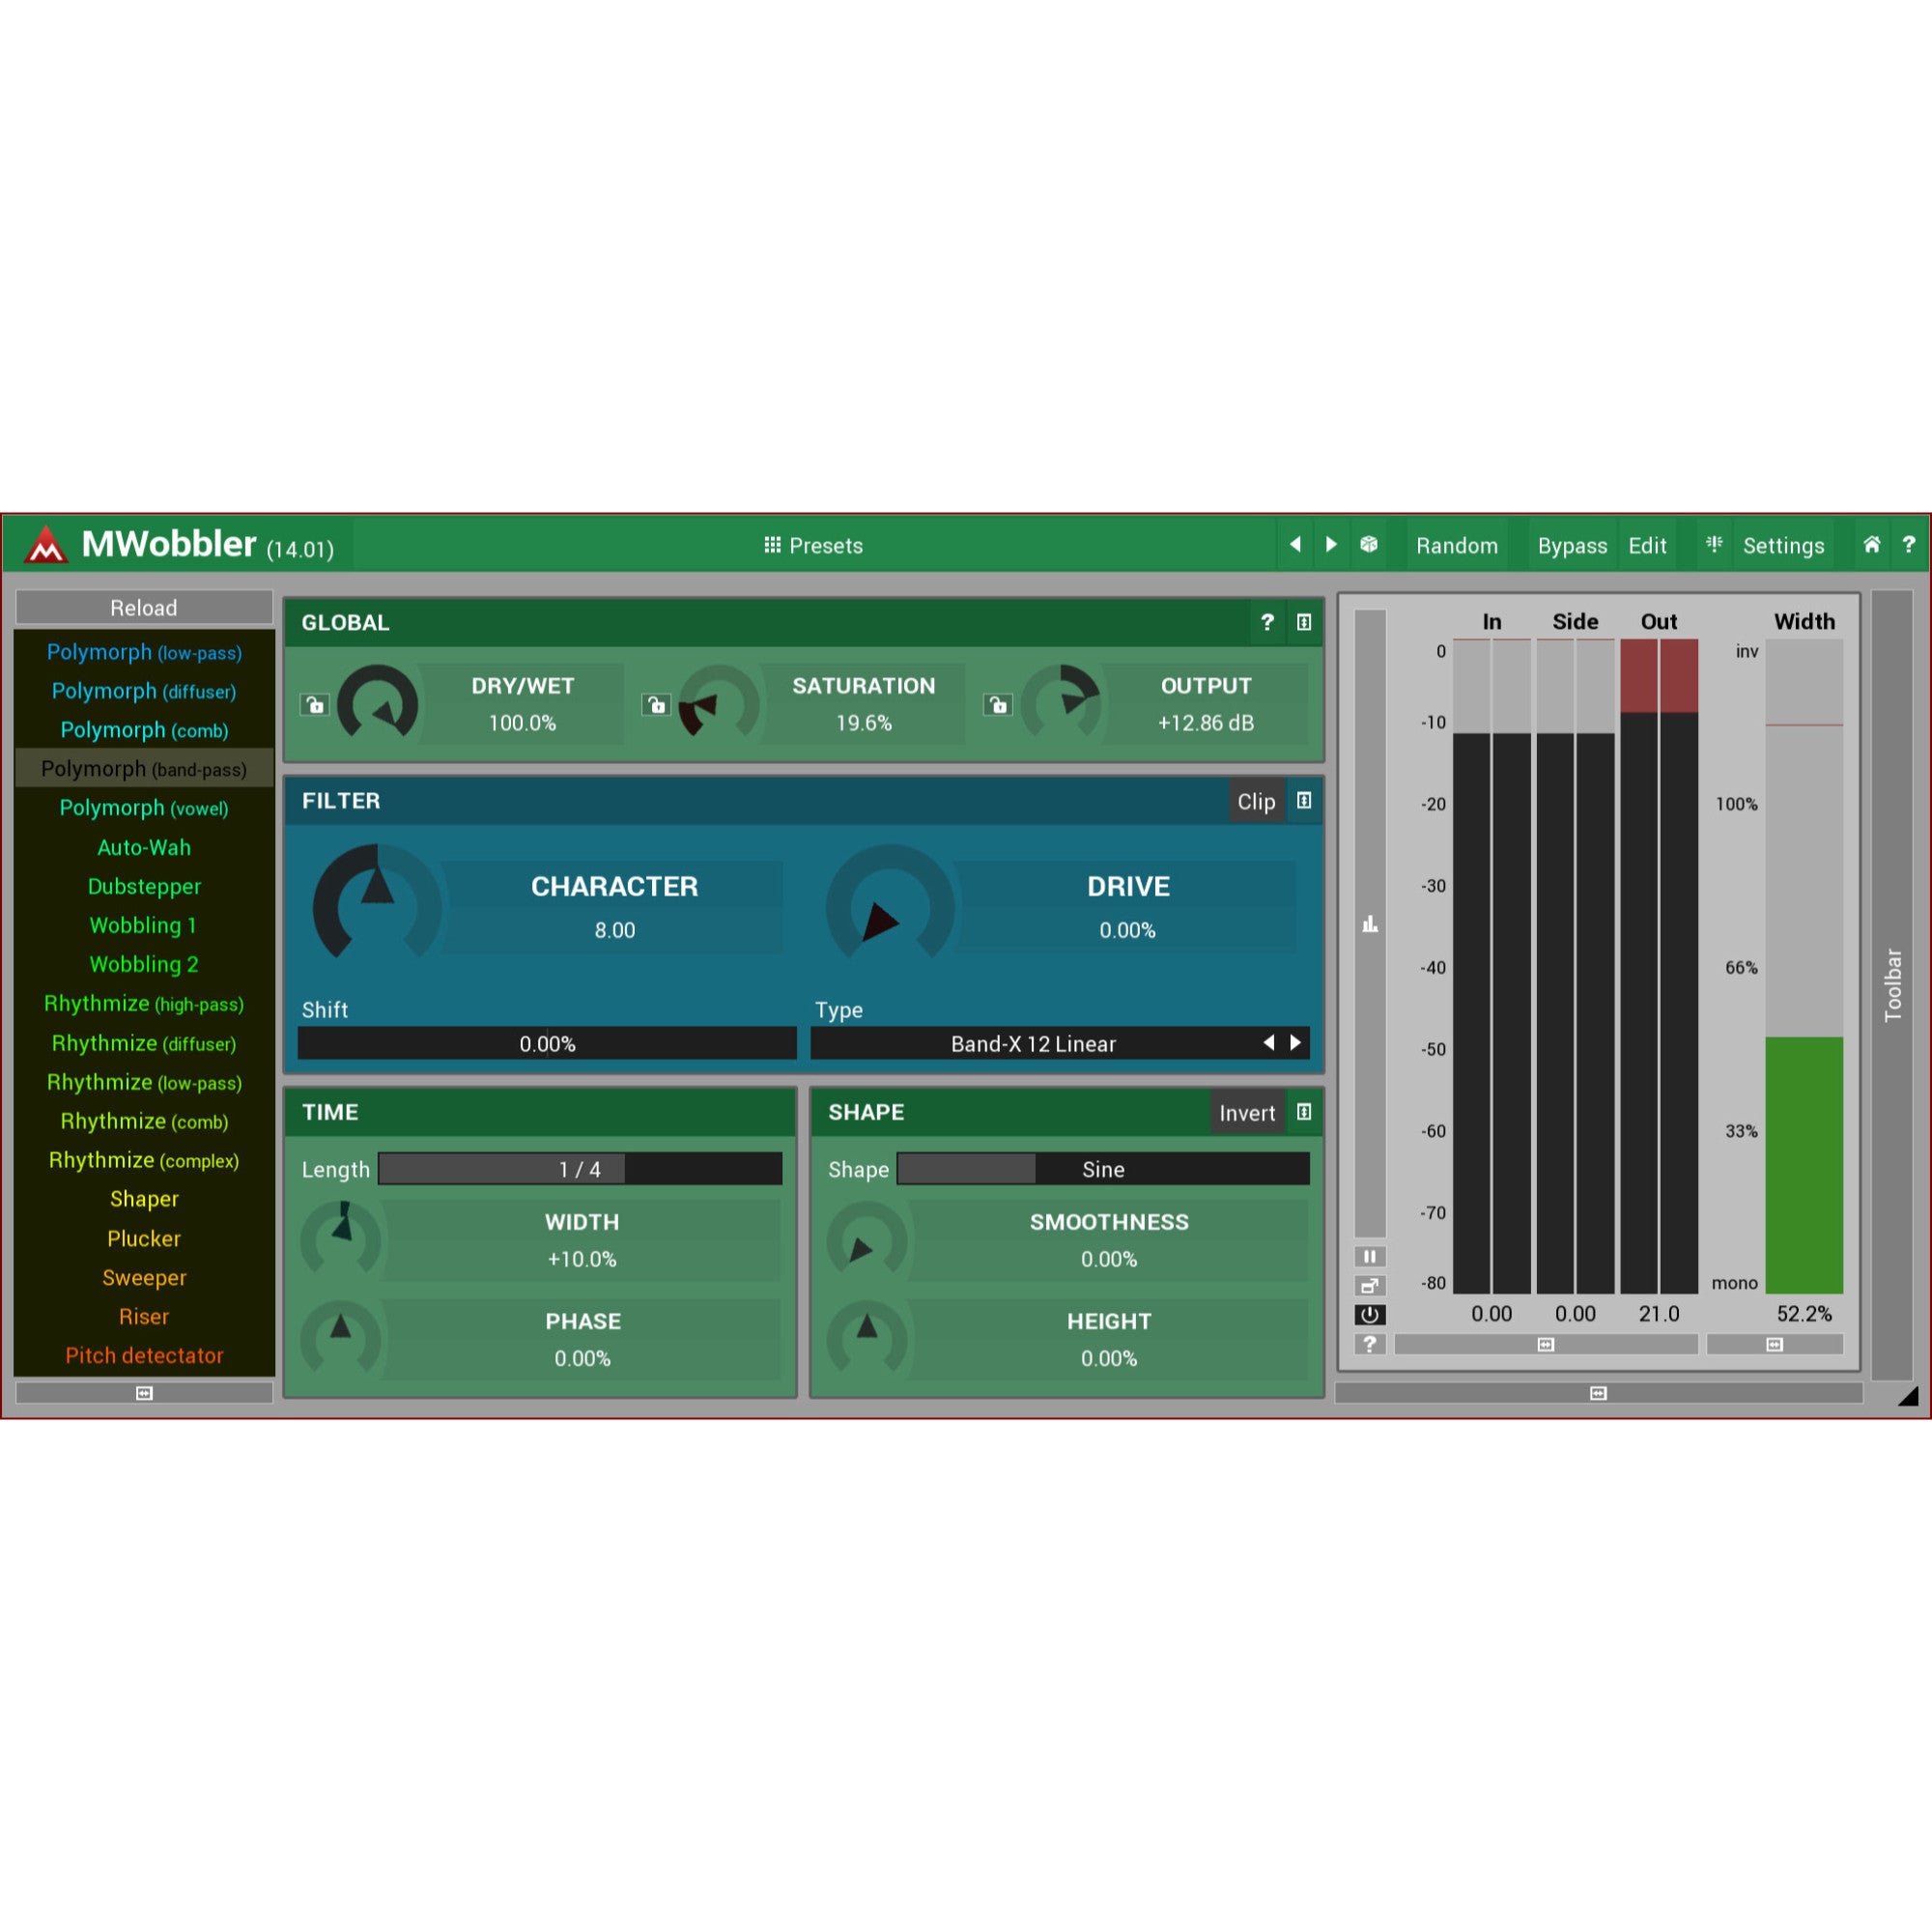Click the MeldaProduction logo icon

tap(46, 545)
